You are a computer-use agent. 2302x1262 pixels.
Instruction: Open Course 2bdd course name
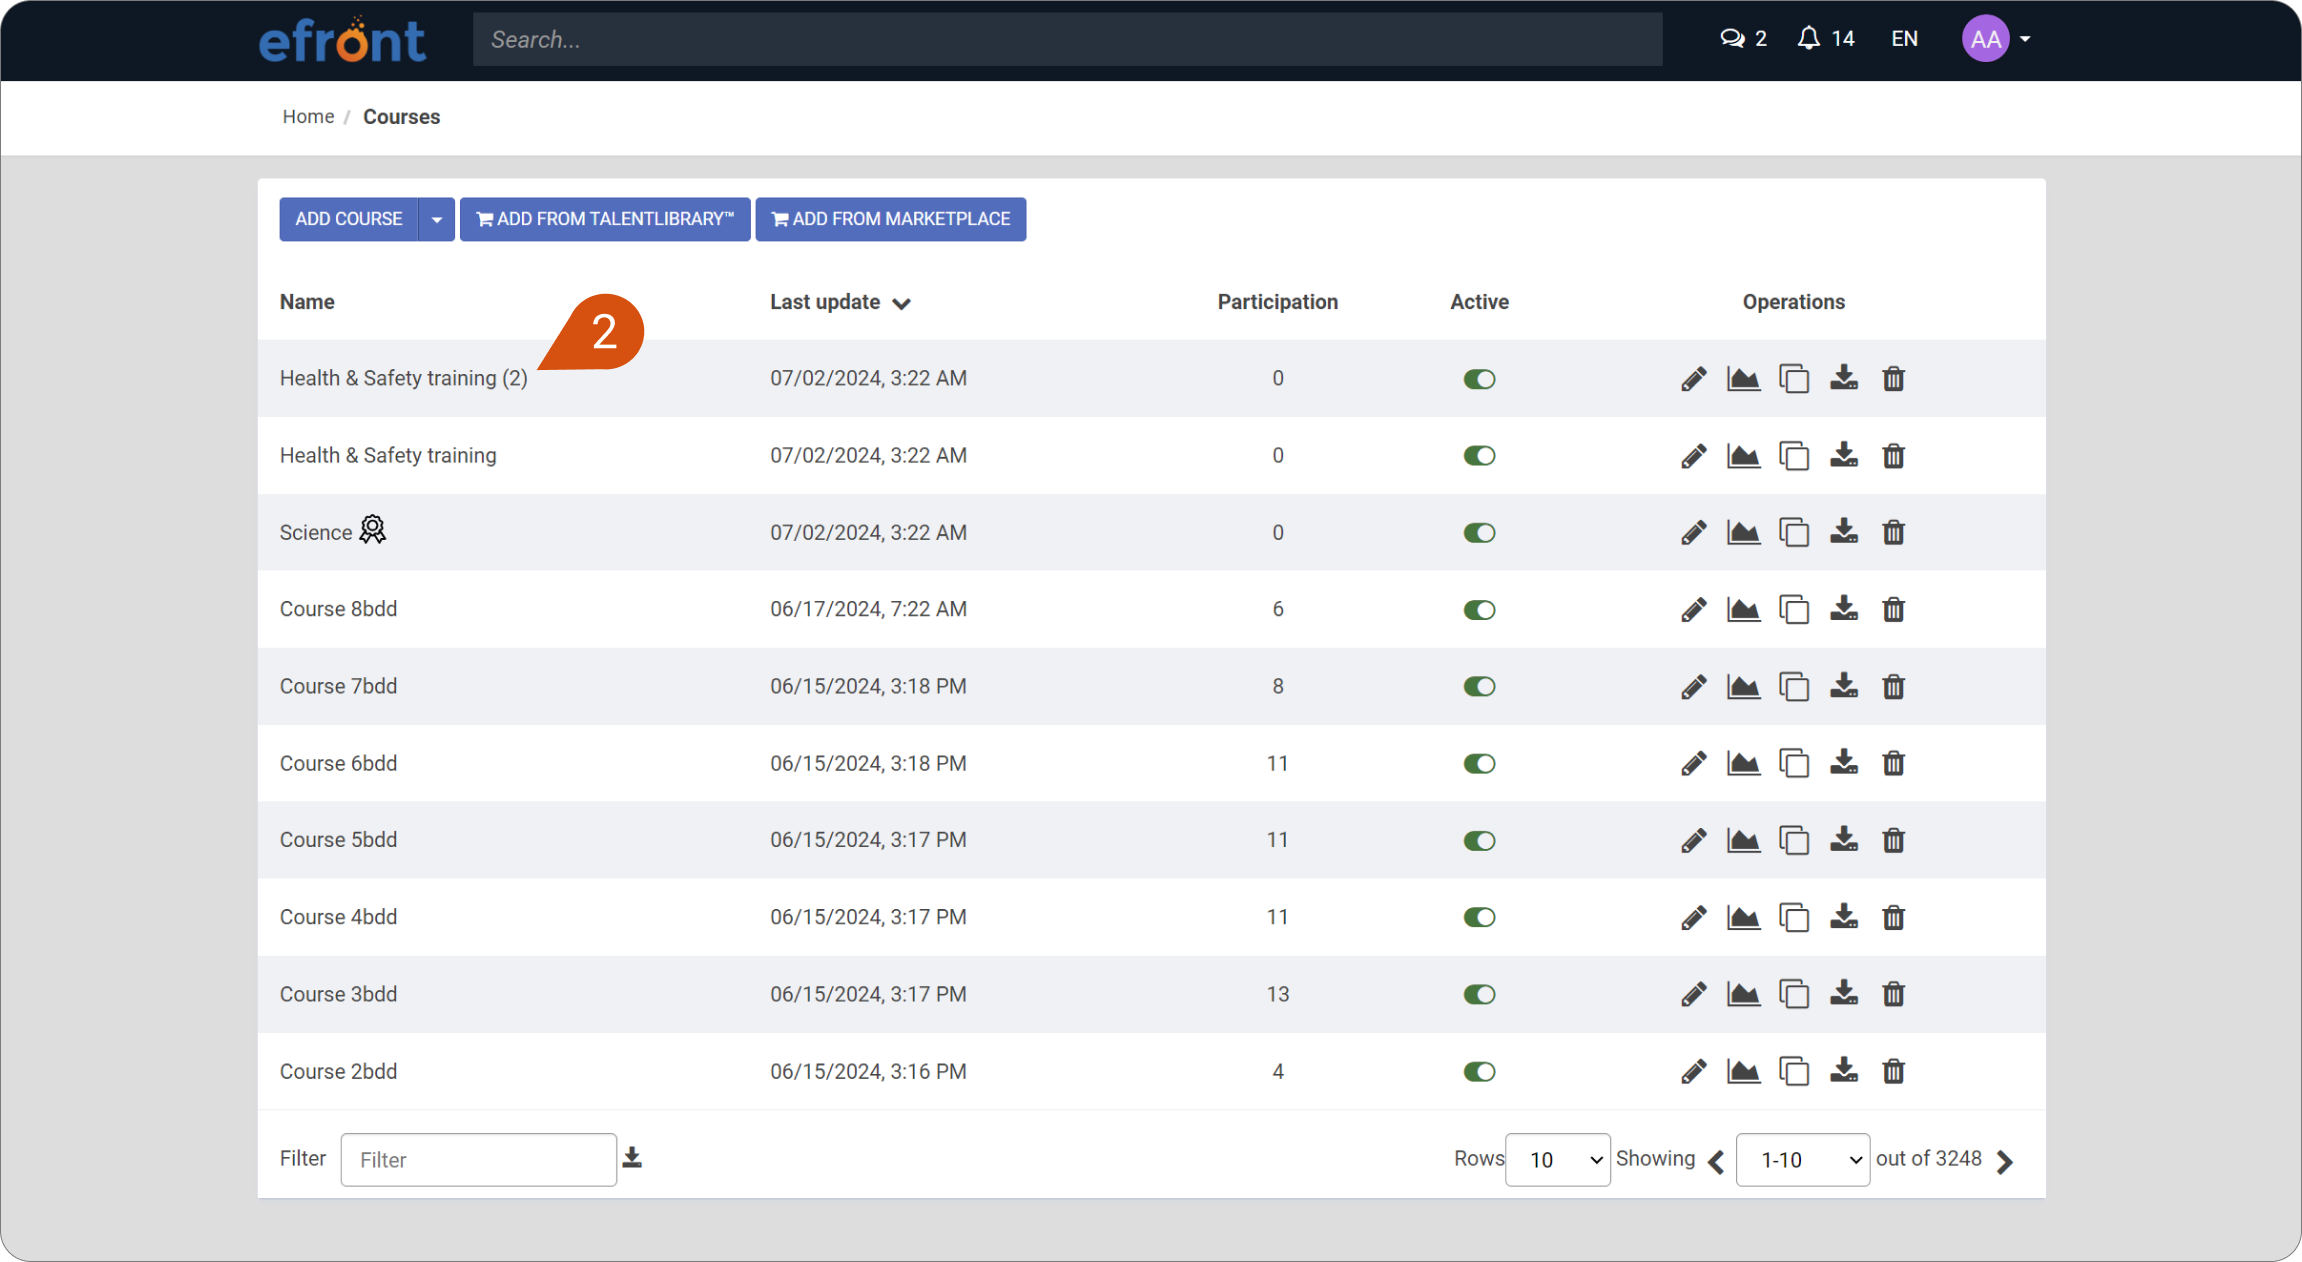coord(338,1072)
